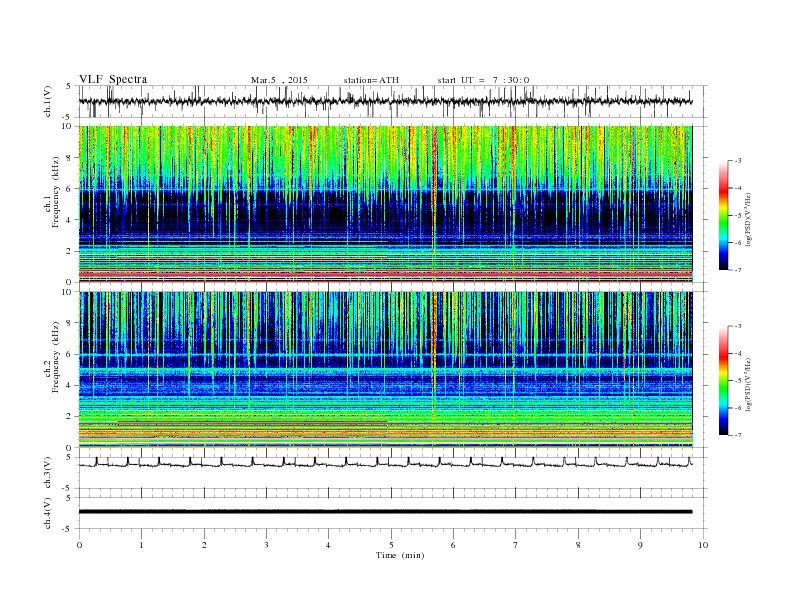
Task: Click the "-7" tick on ch.2 colorbar
Action: (737, 435)
